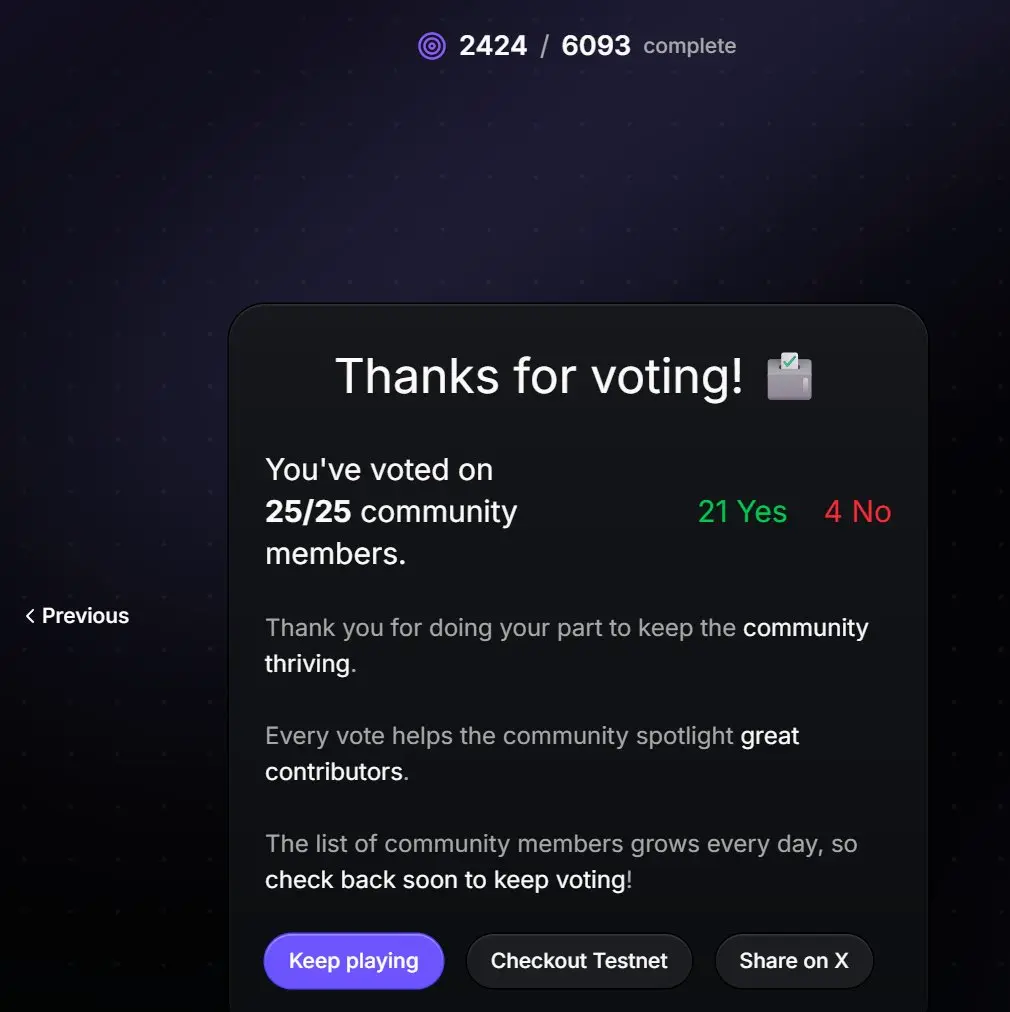
Task: Click check back soon to keep voting
Action: [x=448, y=880]
